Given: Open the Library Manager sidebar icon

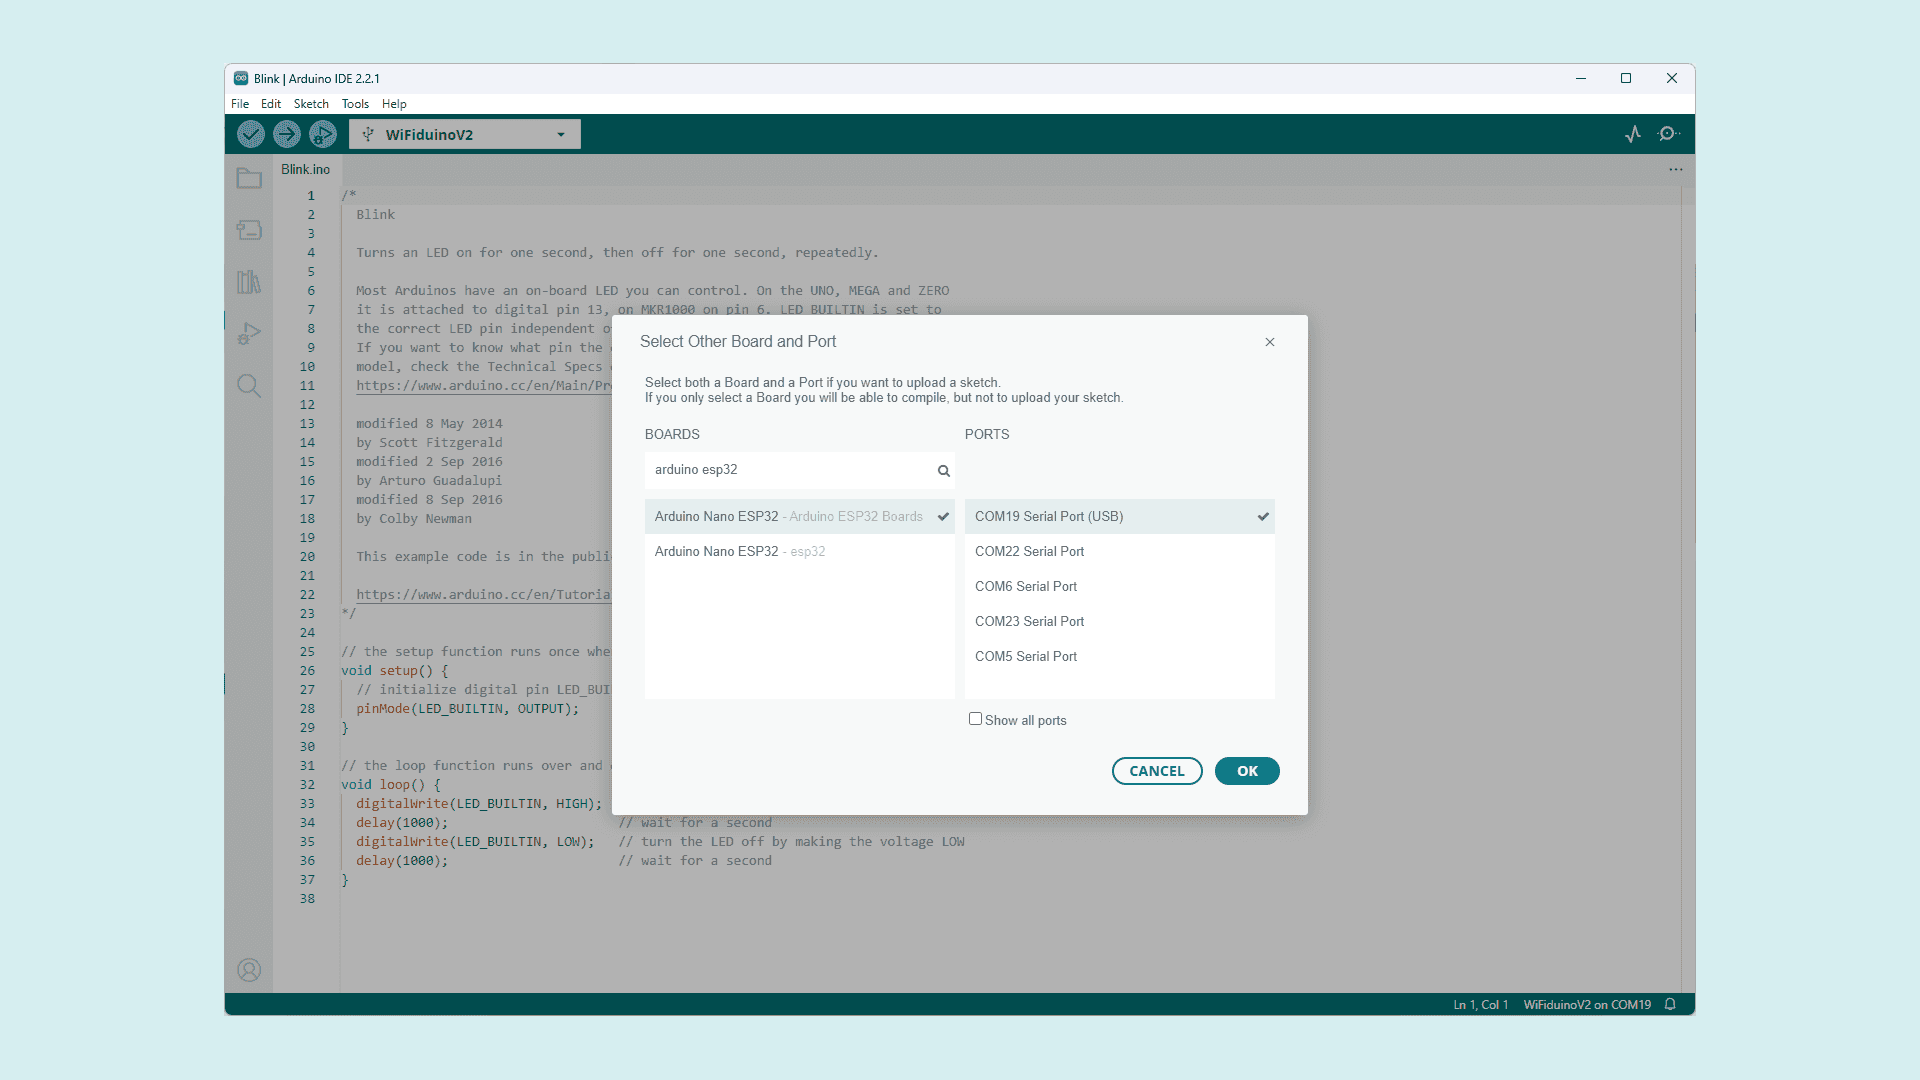Looking at the screenshot, I should [249, 282].
